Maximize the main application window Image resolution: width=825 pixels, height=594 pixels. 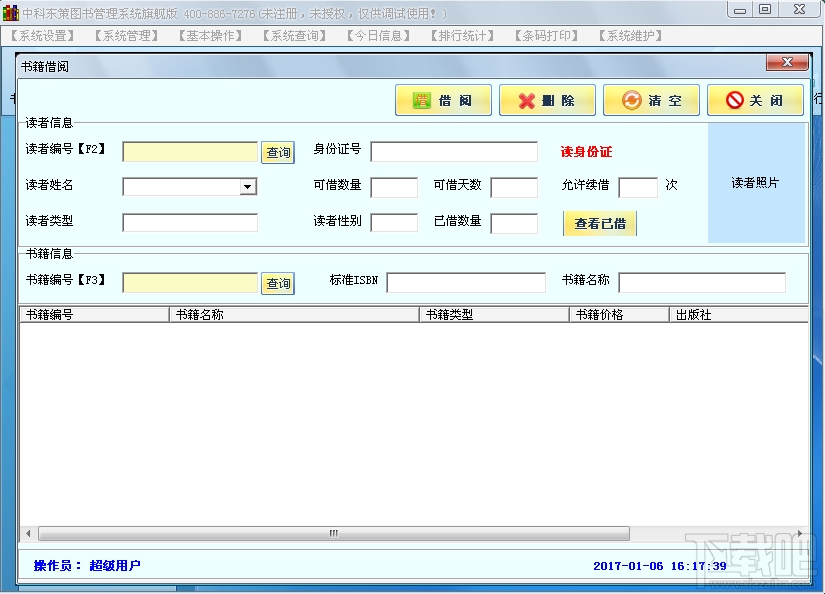[x=766, y=9]
